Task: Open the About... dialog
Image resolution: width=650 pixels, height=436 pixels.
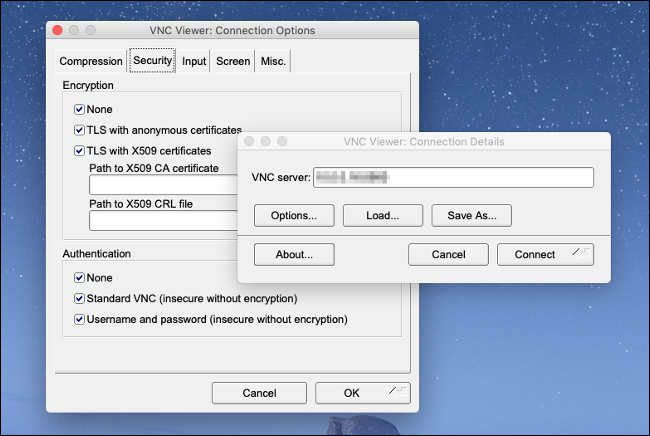Action: pos(294,254)
